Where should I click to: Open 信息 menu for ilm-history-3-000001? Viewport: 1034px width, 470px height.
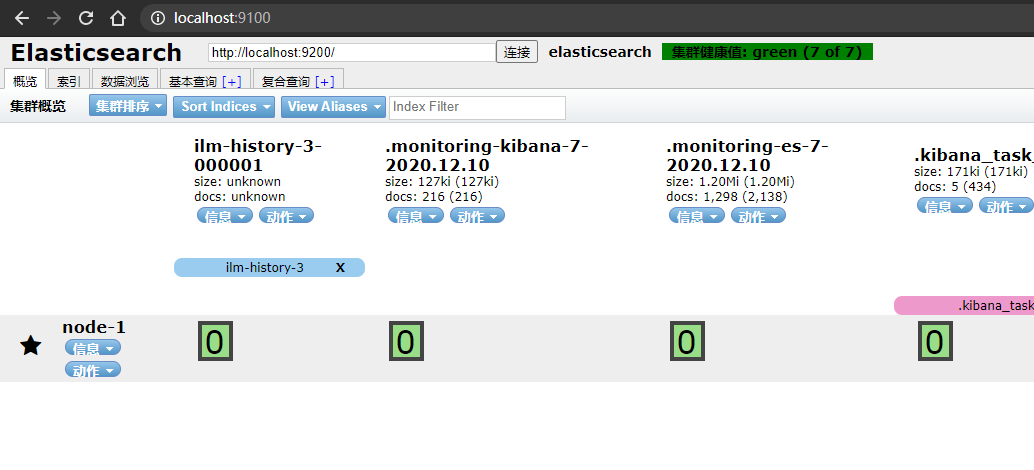pyautogui.click(x=225, y=216)
